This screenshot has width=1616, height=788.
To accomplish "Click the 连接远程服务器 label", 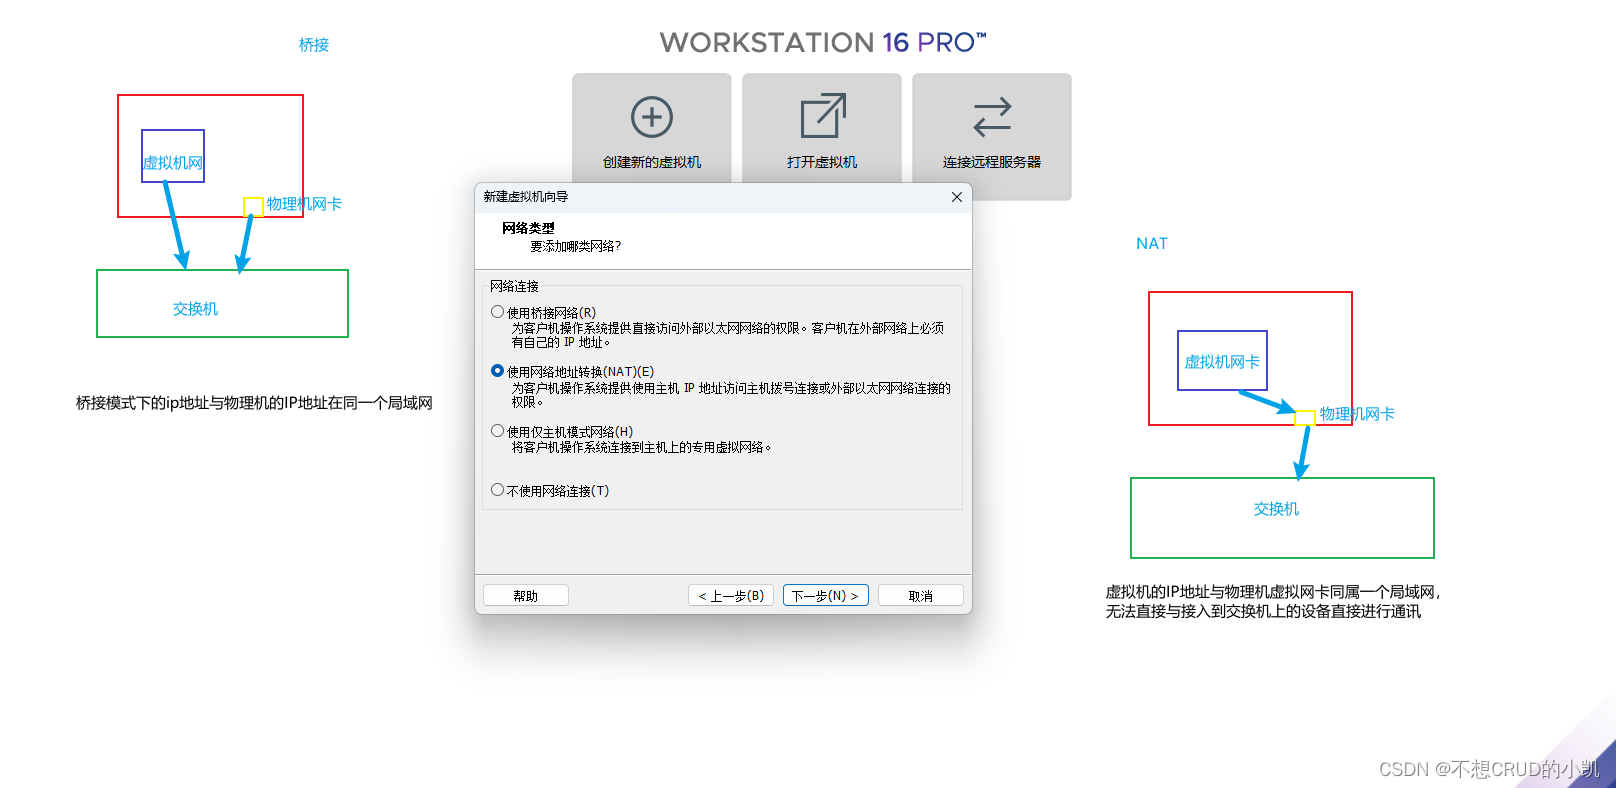I will (x=992, y=162).
